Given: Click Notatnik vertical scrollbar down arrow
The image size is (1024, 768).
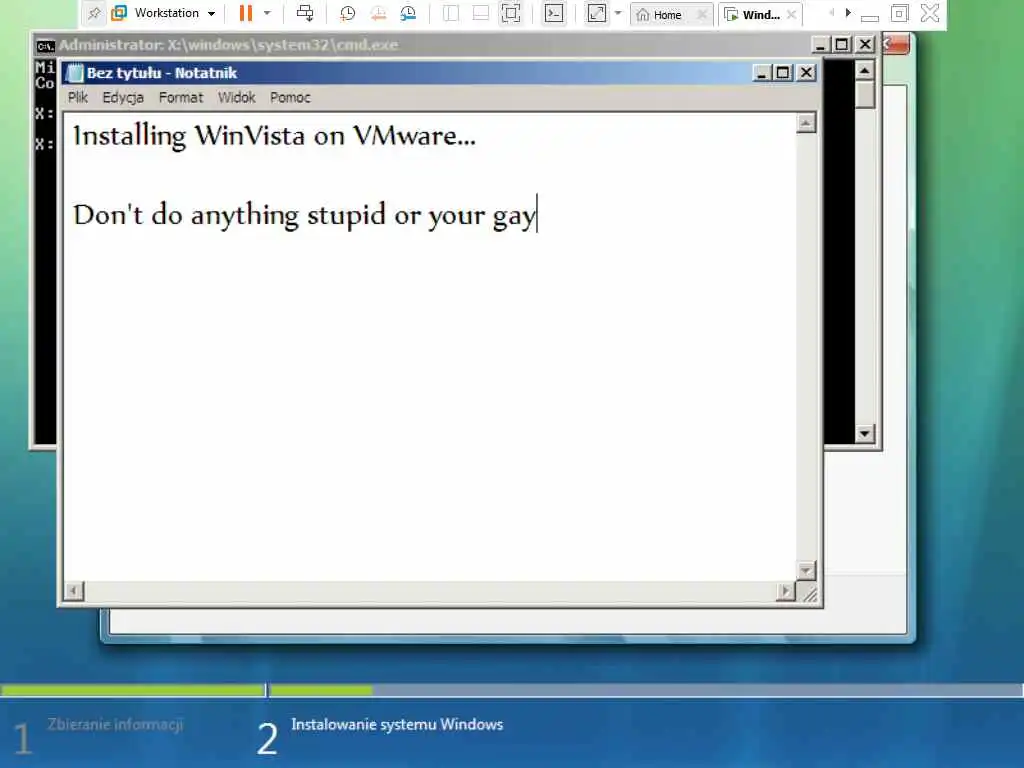Looking at the screenshot, I should click(806, 571).
